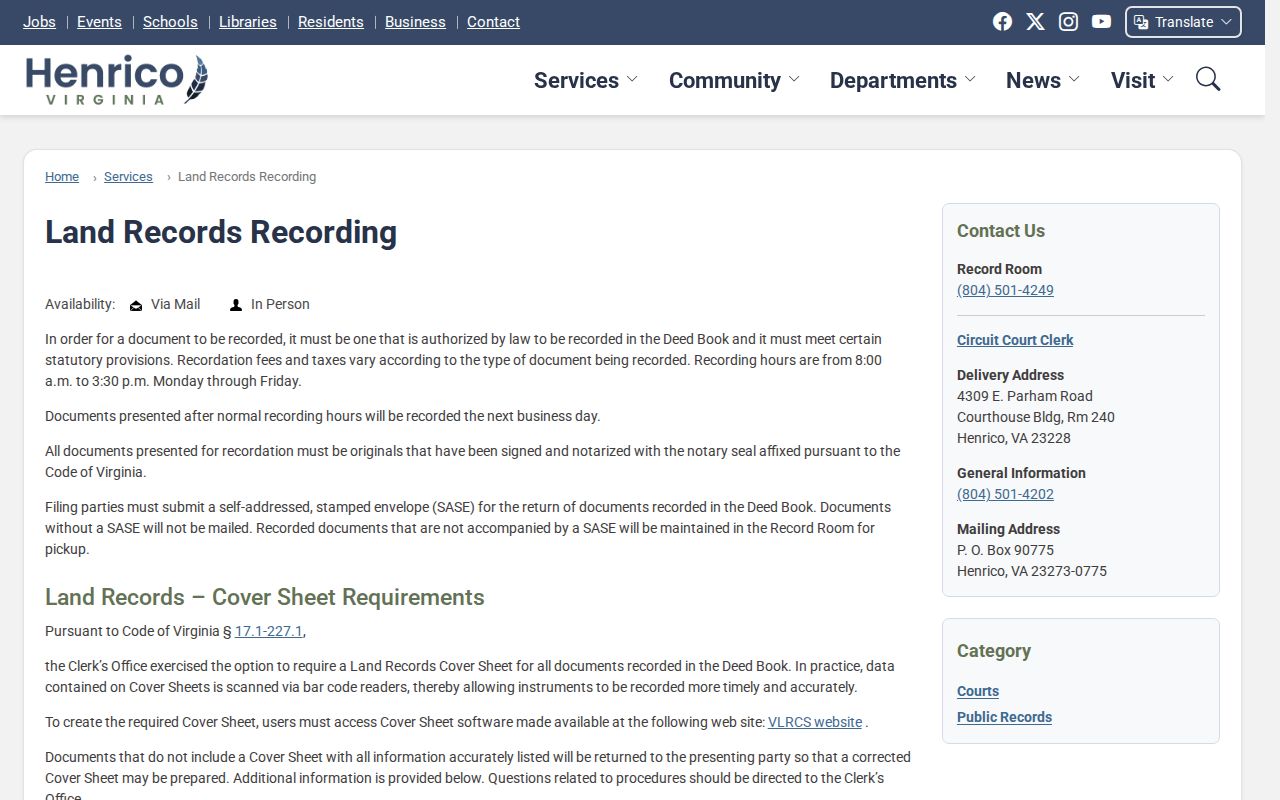Open Henrico's Instagram profile
This screenshot has height=800, width=1280.
1068,22
